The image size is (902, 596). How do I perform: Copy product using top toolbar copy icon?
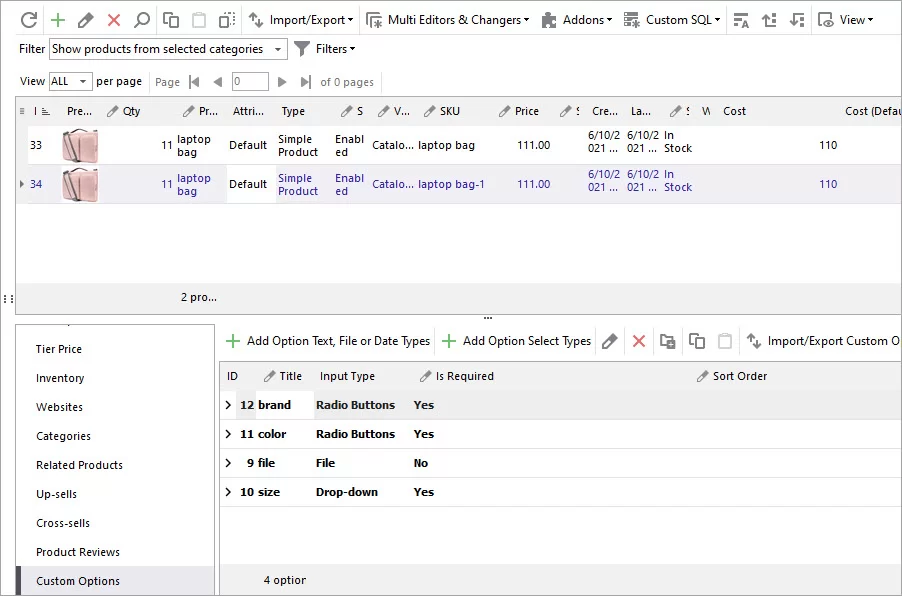tap(171, 20)
